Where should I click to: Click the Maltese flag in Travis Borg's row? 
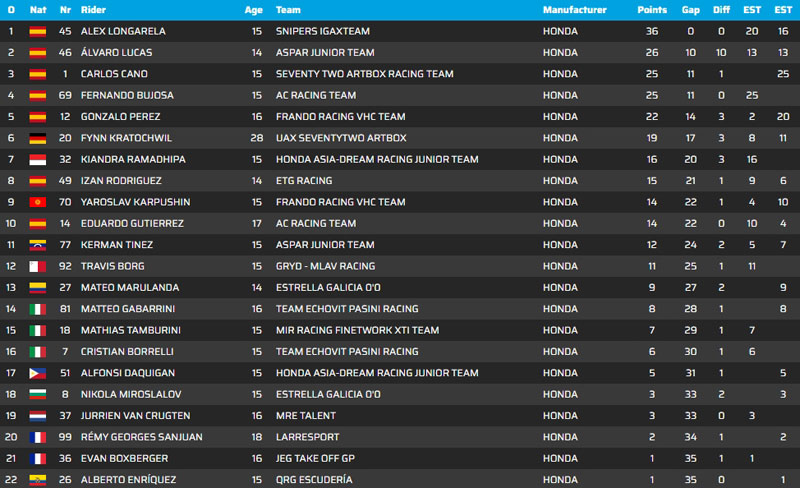(x=38, y=266)
